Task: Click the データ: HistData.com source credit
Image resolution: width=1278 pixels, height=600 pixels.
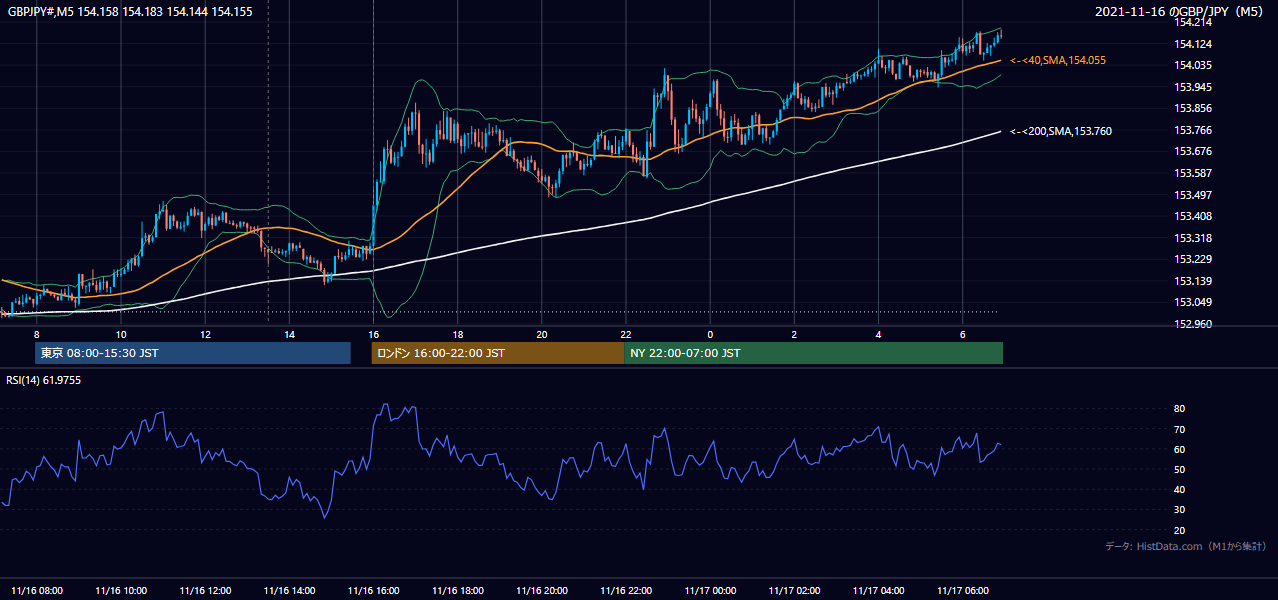Action: [x=1186, y=546]
